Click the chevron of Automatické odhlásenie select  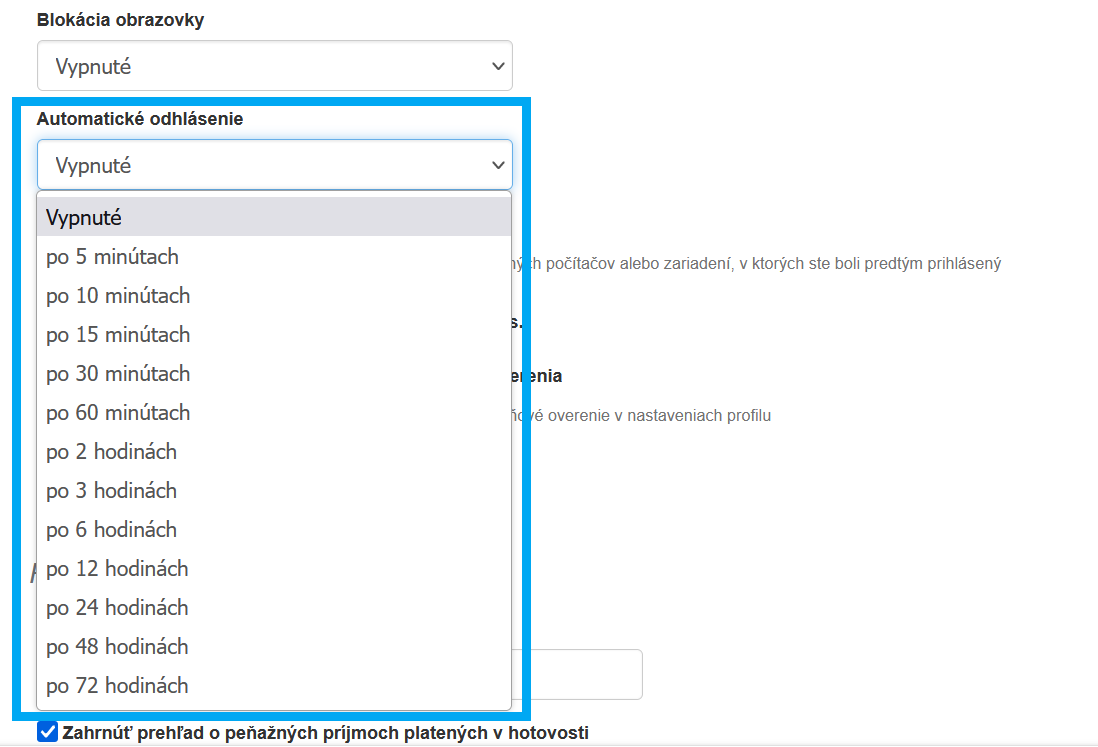498,165
